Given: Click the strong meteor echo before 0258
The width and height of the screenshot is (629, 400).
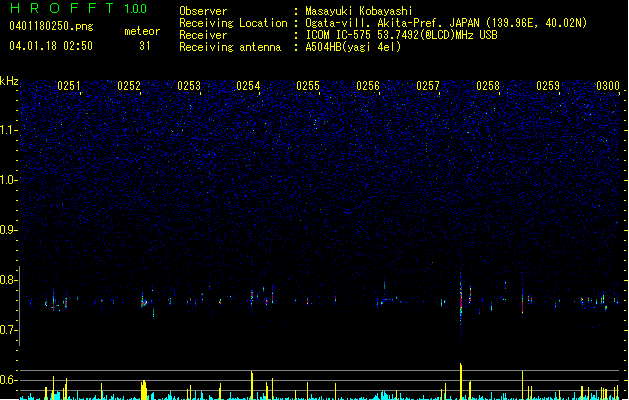Looking at the screenshot, I should click(x=461, y=301).
